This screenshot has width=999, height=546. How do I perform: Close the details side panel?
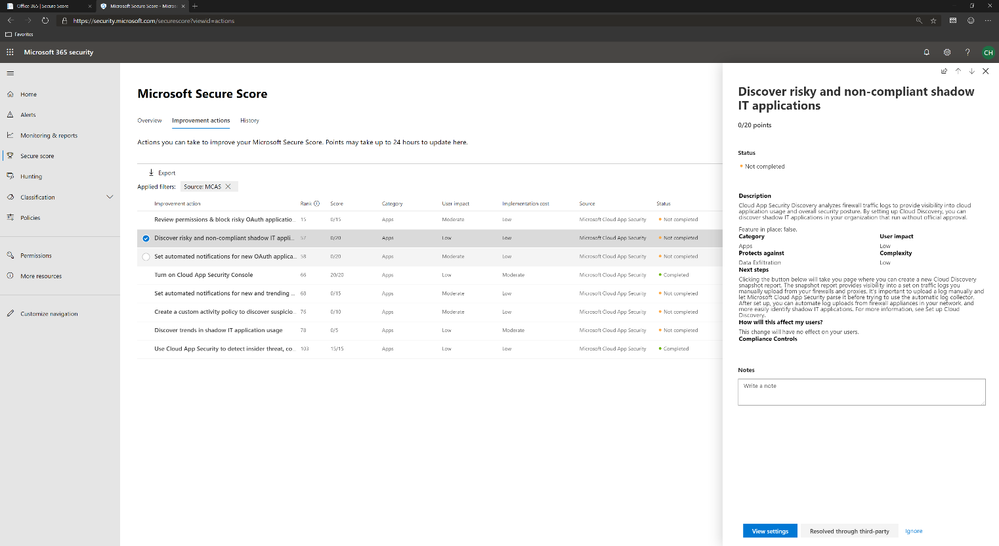tap(986, 71)
